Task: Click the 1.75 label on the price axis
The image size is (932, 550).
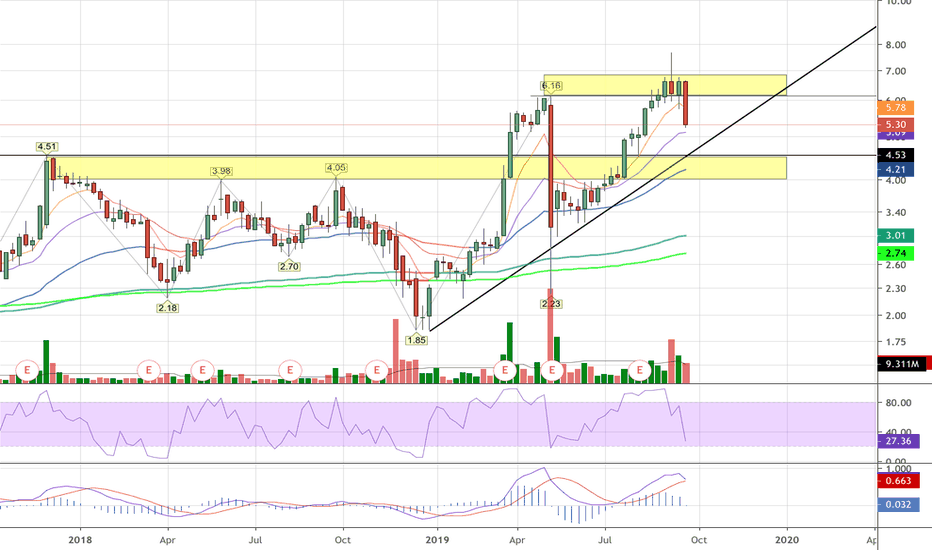Action: tap(896, 342)
